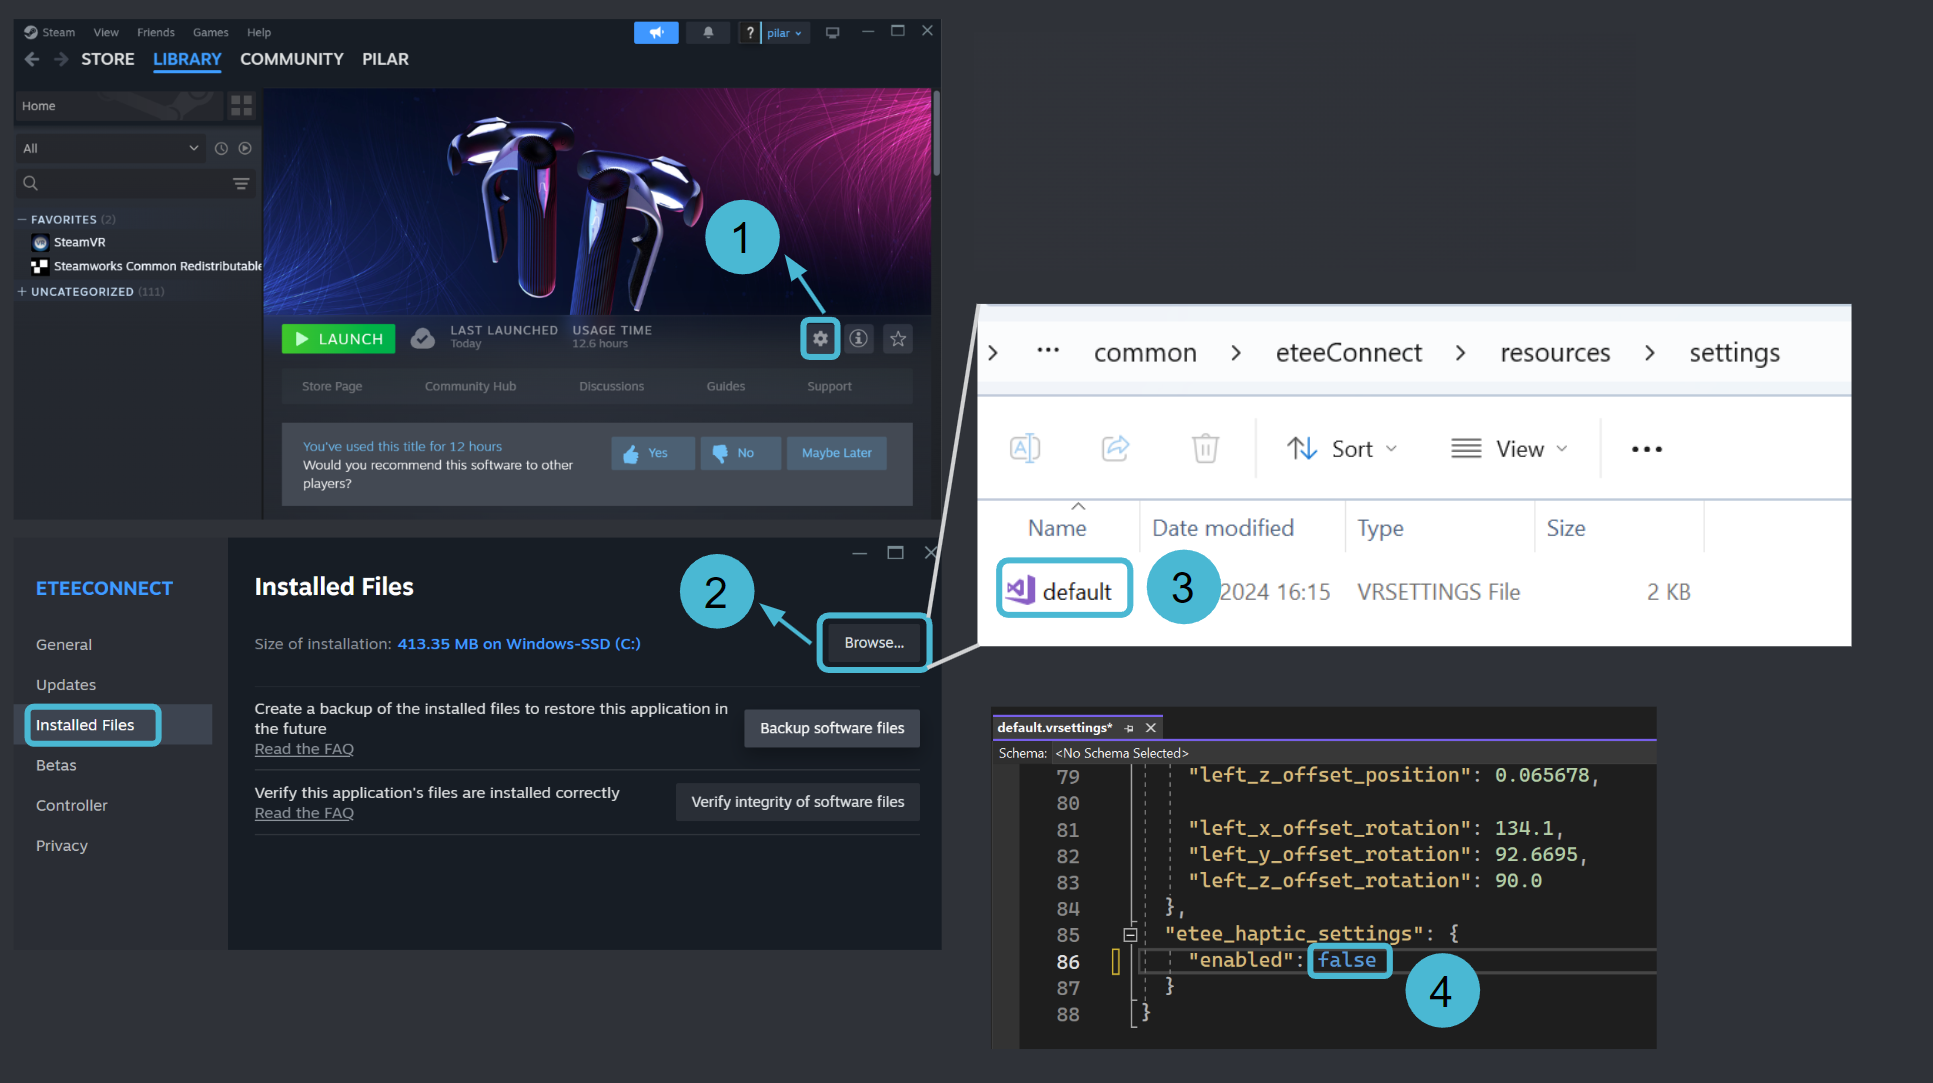Open Steam notifications bell icon
This screenshot has height=1083, width=1933.
(x=708, y=33)
